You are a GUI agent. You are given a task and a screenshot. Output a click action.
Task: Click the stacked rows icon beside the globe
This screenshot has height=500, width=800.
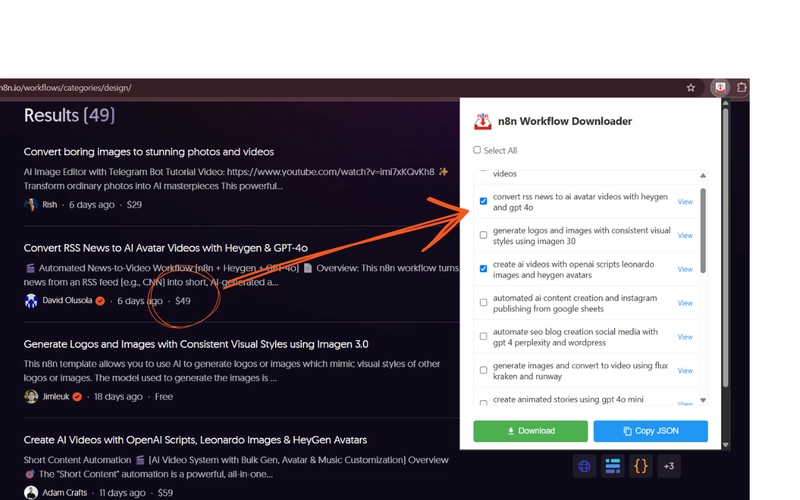tap(613, 466)
